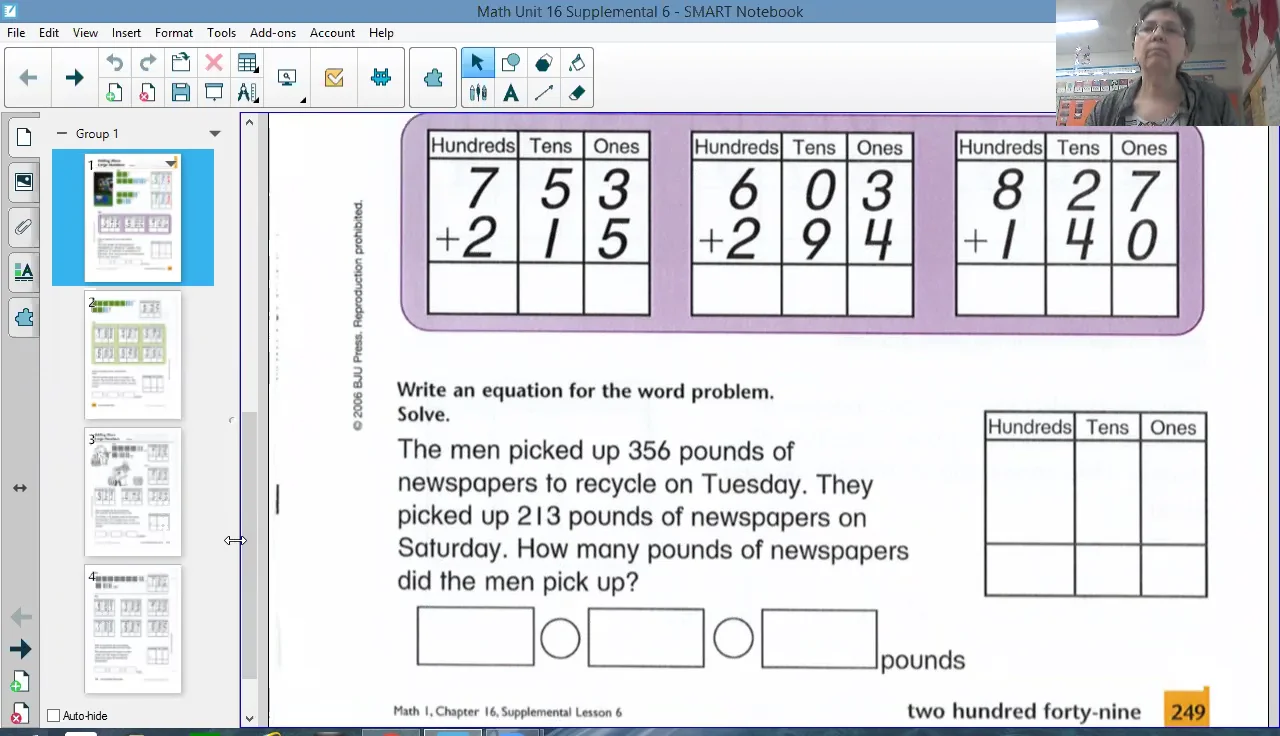The height and width of the screenshot is (736, 1280).
Task: Redo the last undone action
Action: point(148,63)
